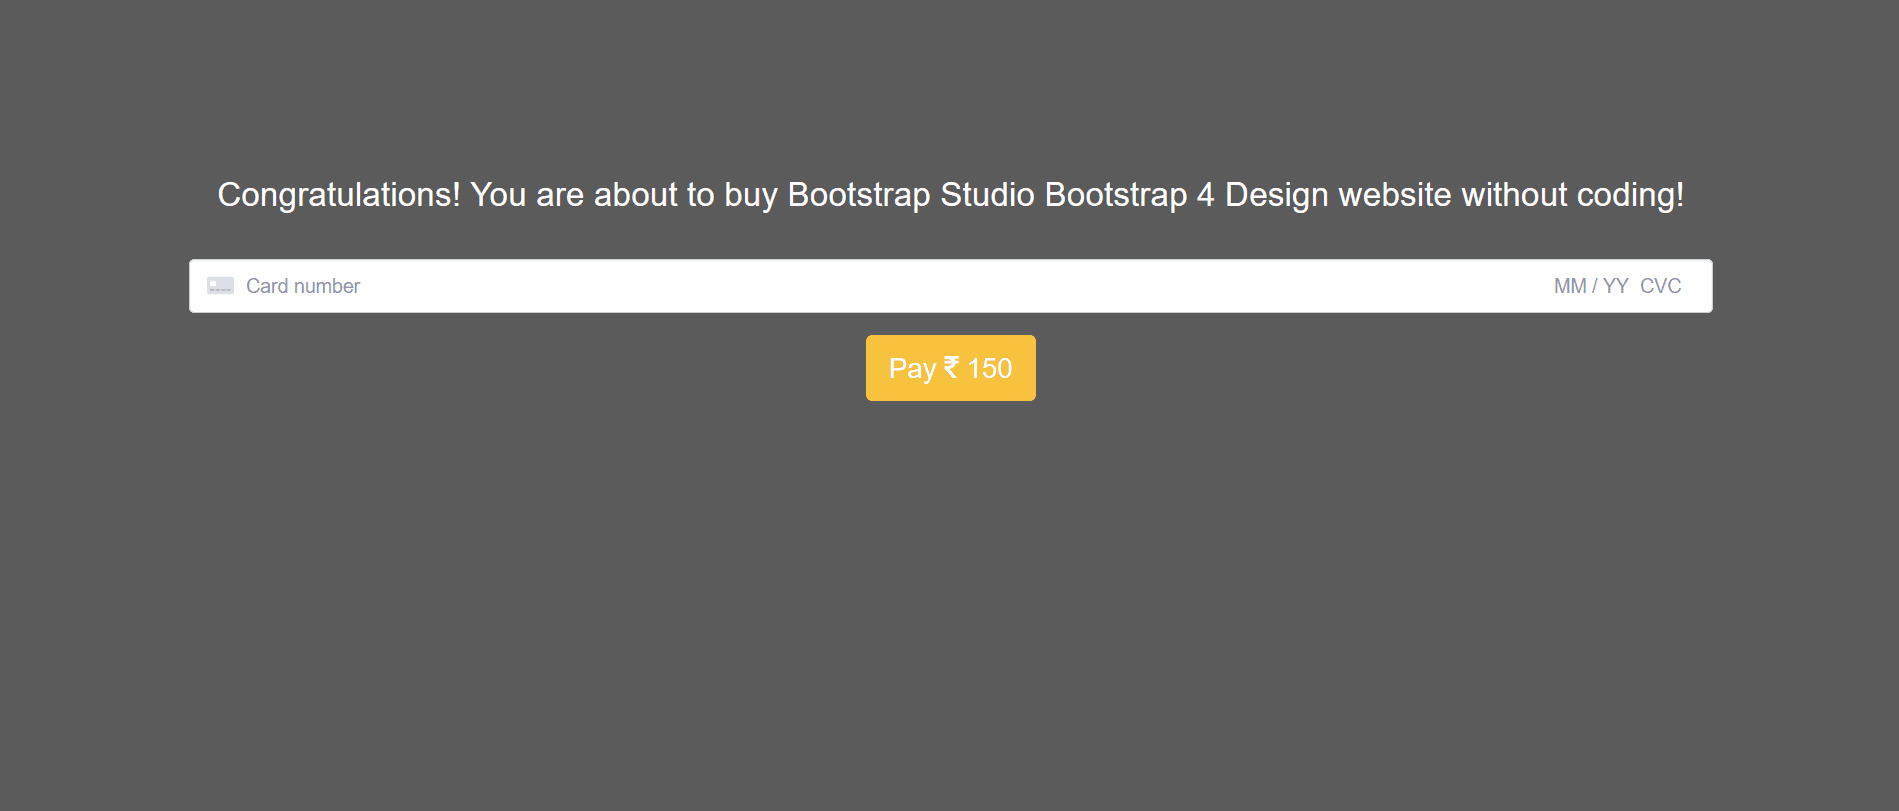Click the 'Card number' placeholder text
1899x811 pixels.
tap(303, 286)
